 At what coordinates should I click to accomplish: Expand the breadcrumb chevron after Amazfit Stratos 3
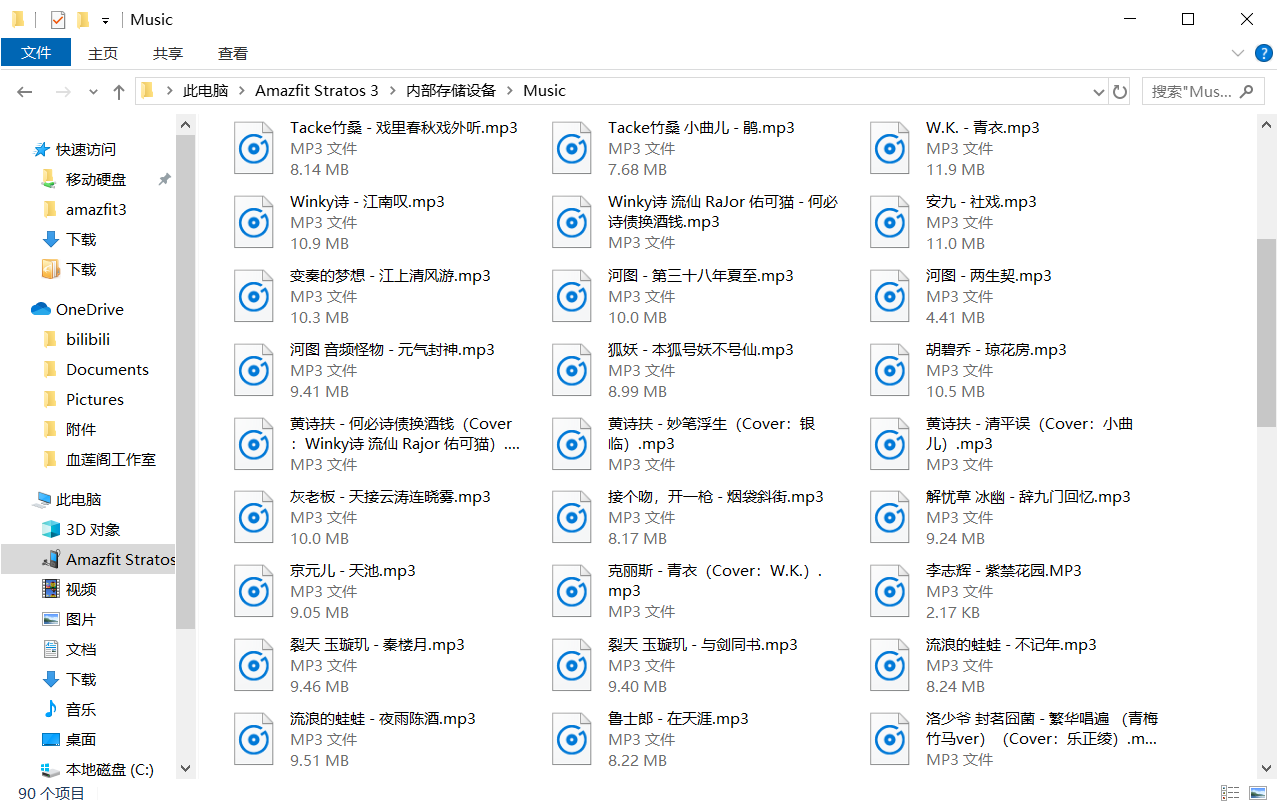point(392,91)
